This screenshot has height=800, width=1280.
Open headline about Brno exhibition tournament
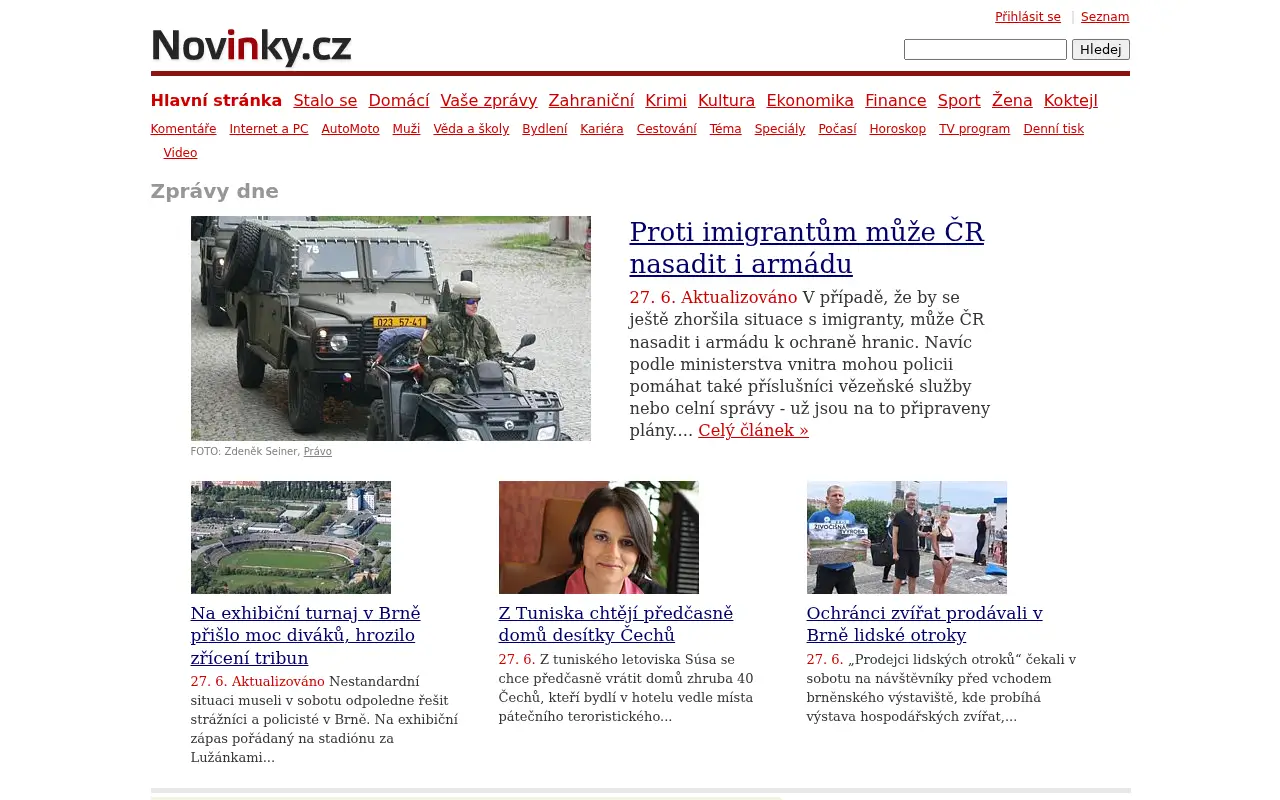[x=306, y=635]
